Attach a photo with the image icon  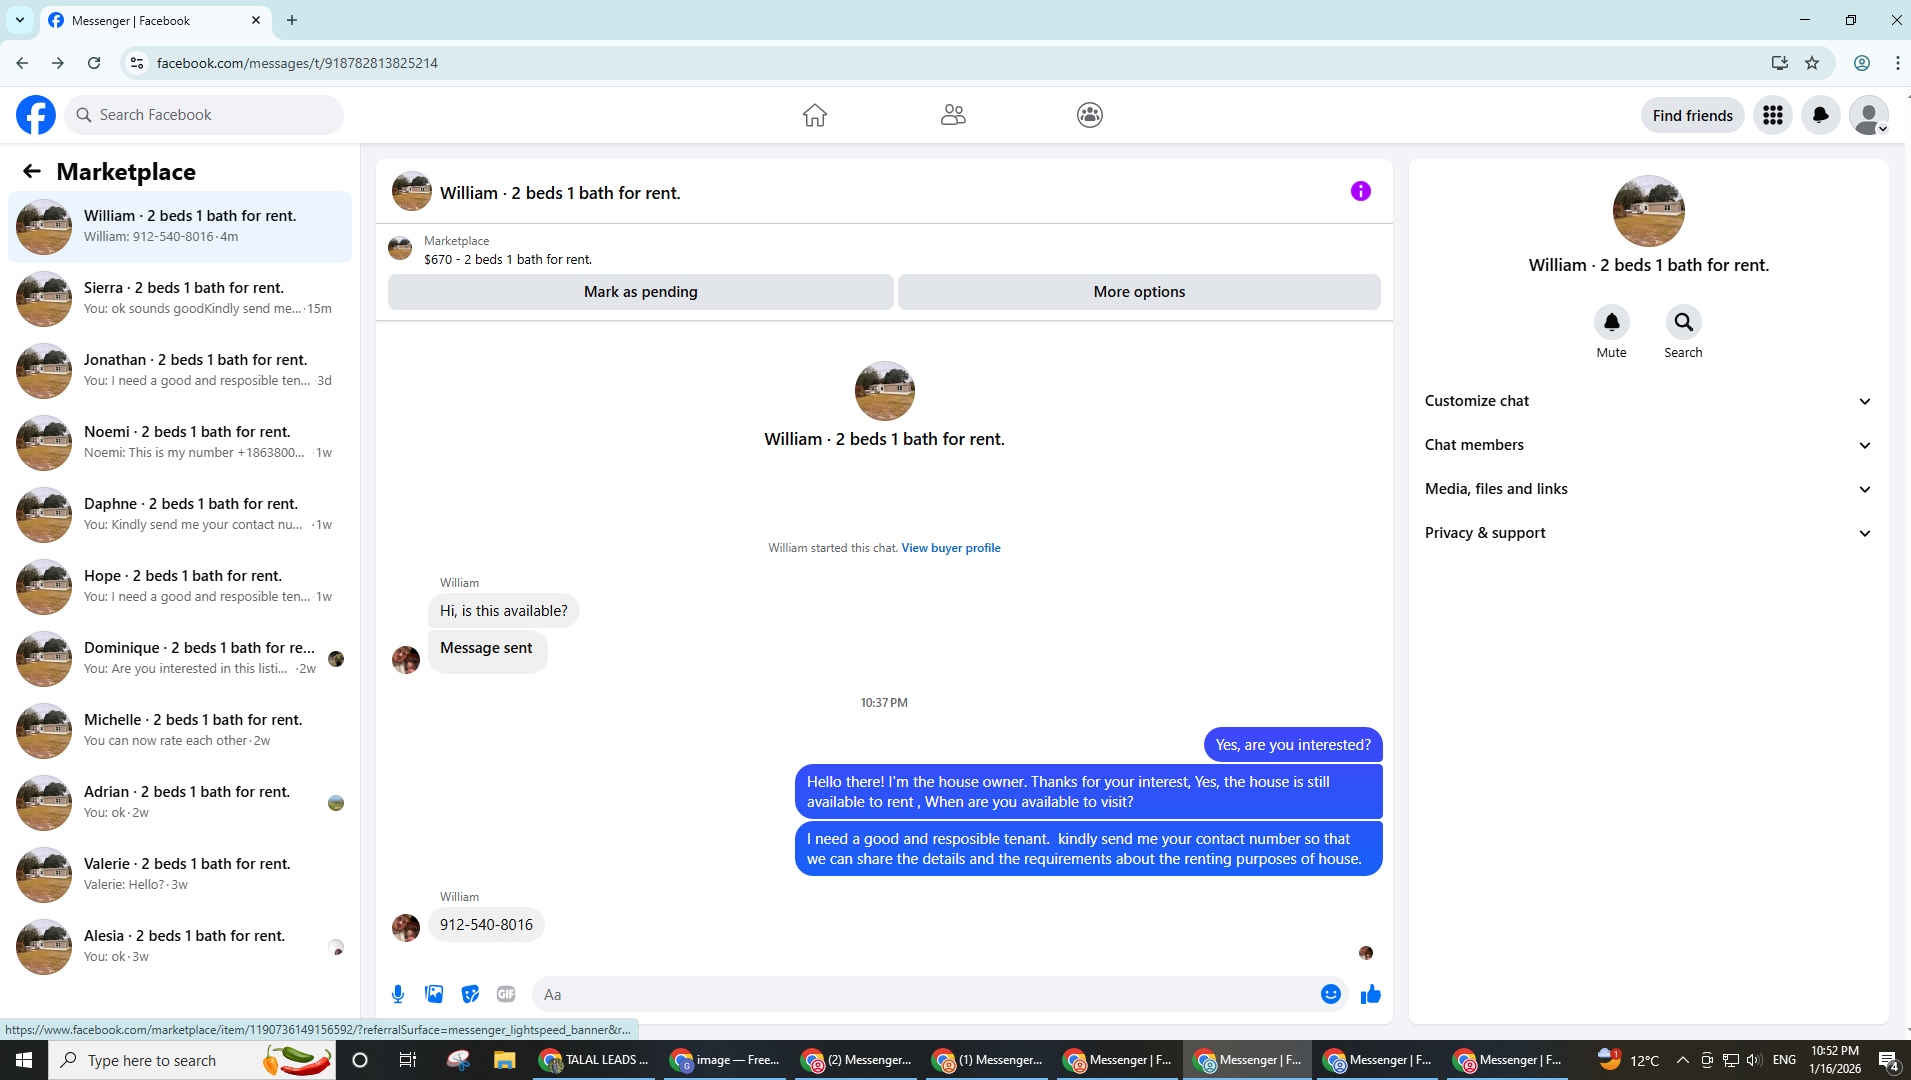(x=434, y=994)
